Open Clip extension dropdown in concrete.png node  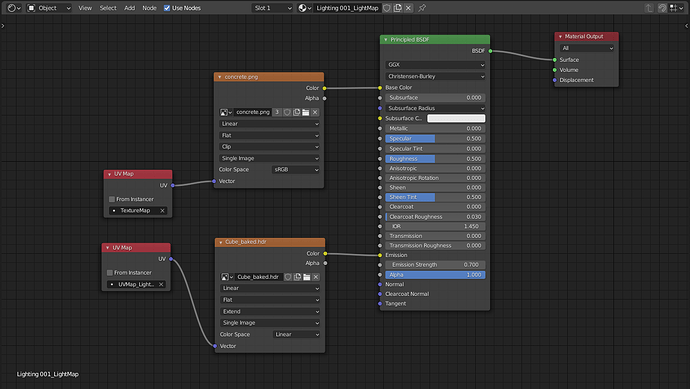tap(269, 147)
